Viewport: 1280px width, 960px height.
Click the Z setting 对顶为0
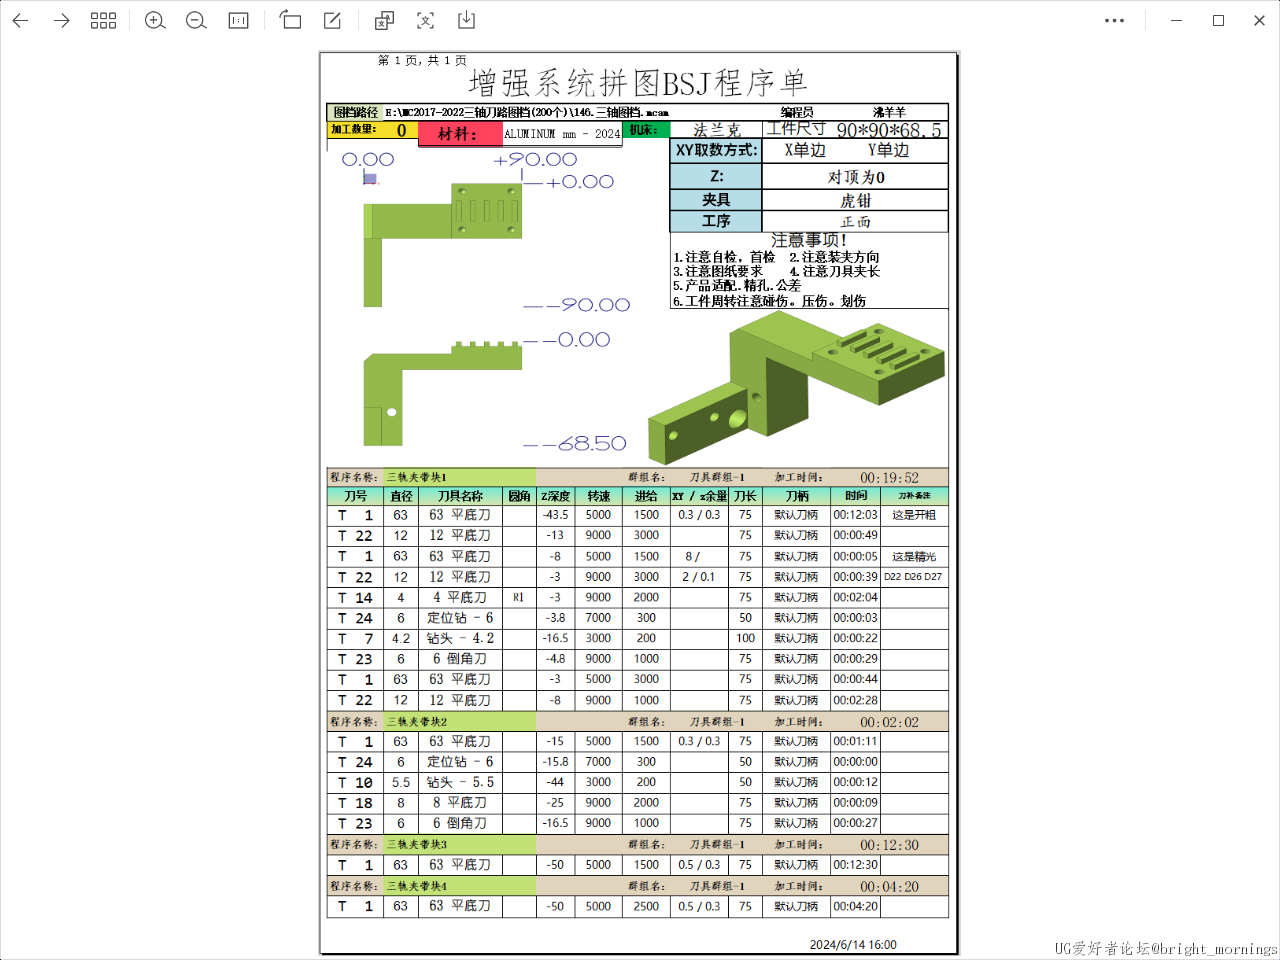point(855,177)
